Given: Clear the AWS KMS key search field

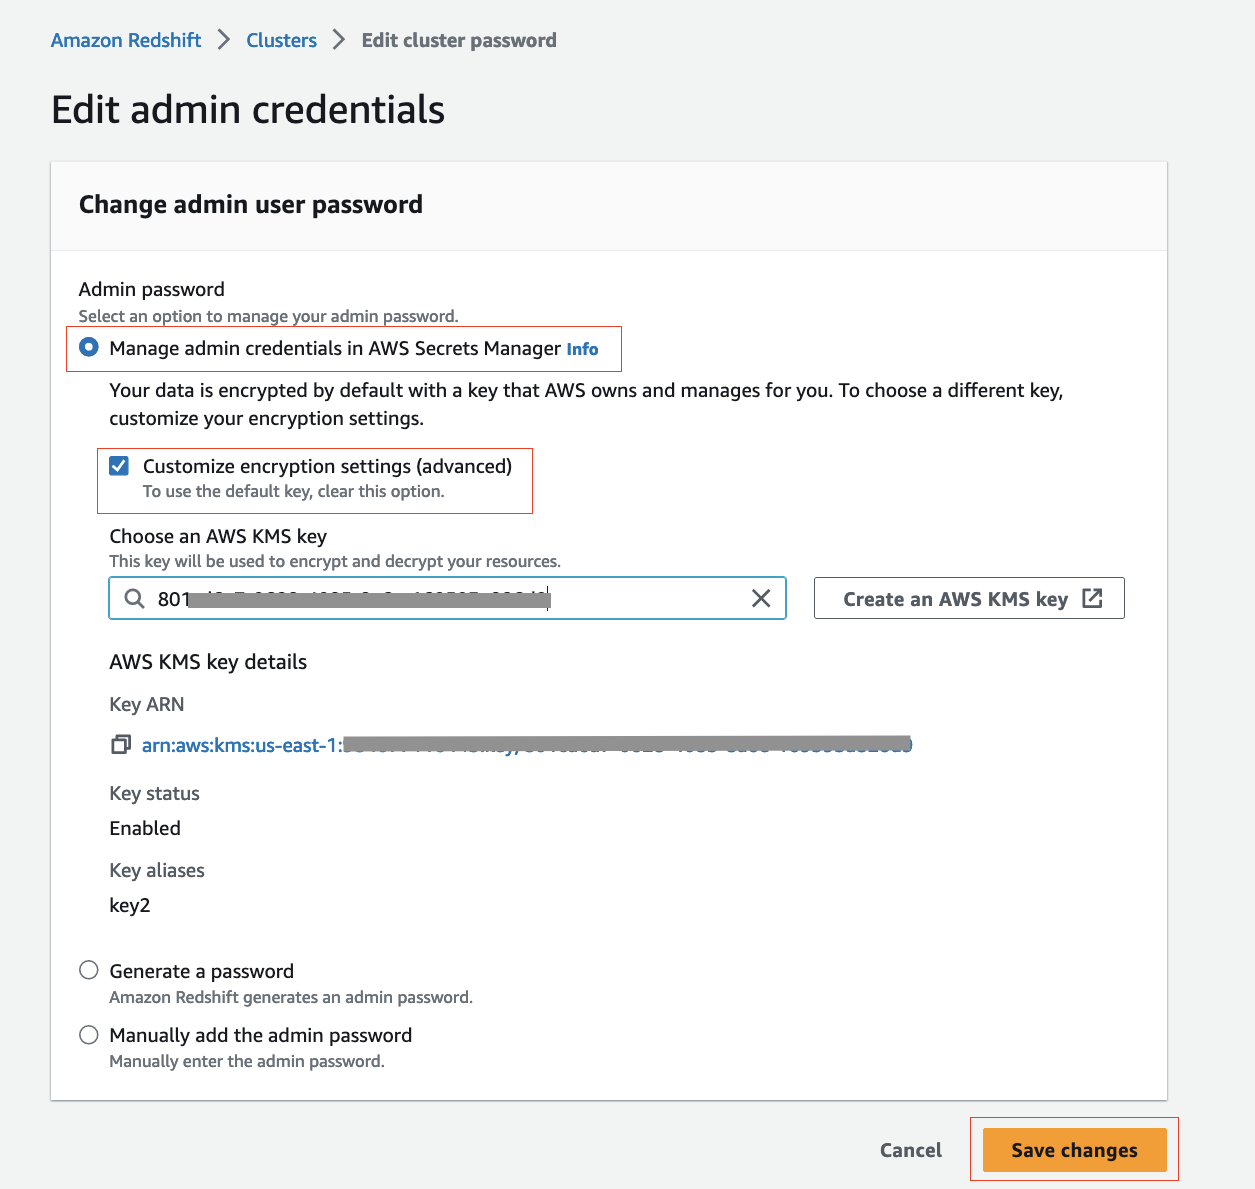Looking at the screenshot, I should coord(761,598).
